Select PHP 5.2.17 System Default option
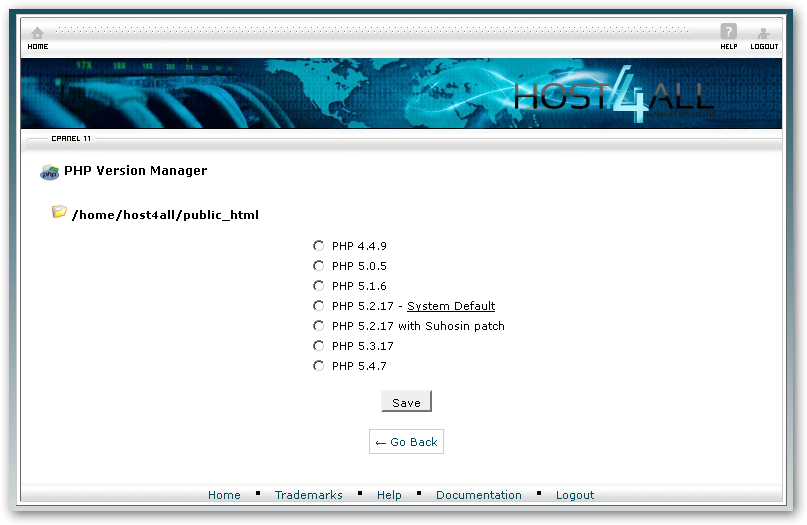Screen dimensions: 807x525 pyautogui.click(x=319, y=306)
